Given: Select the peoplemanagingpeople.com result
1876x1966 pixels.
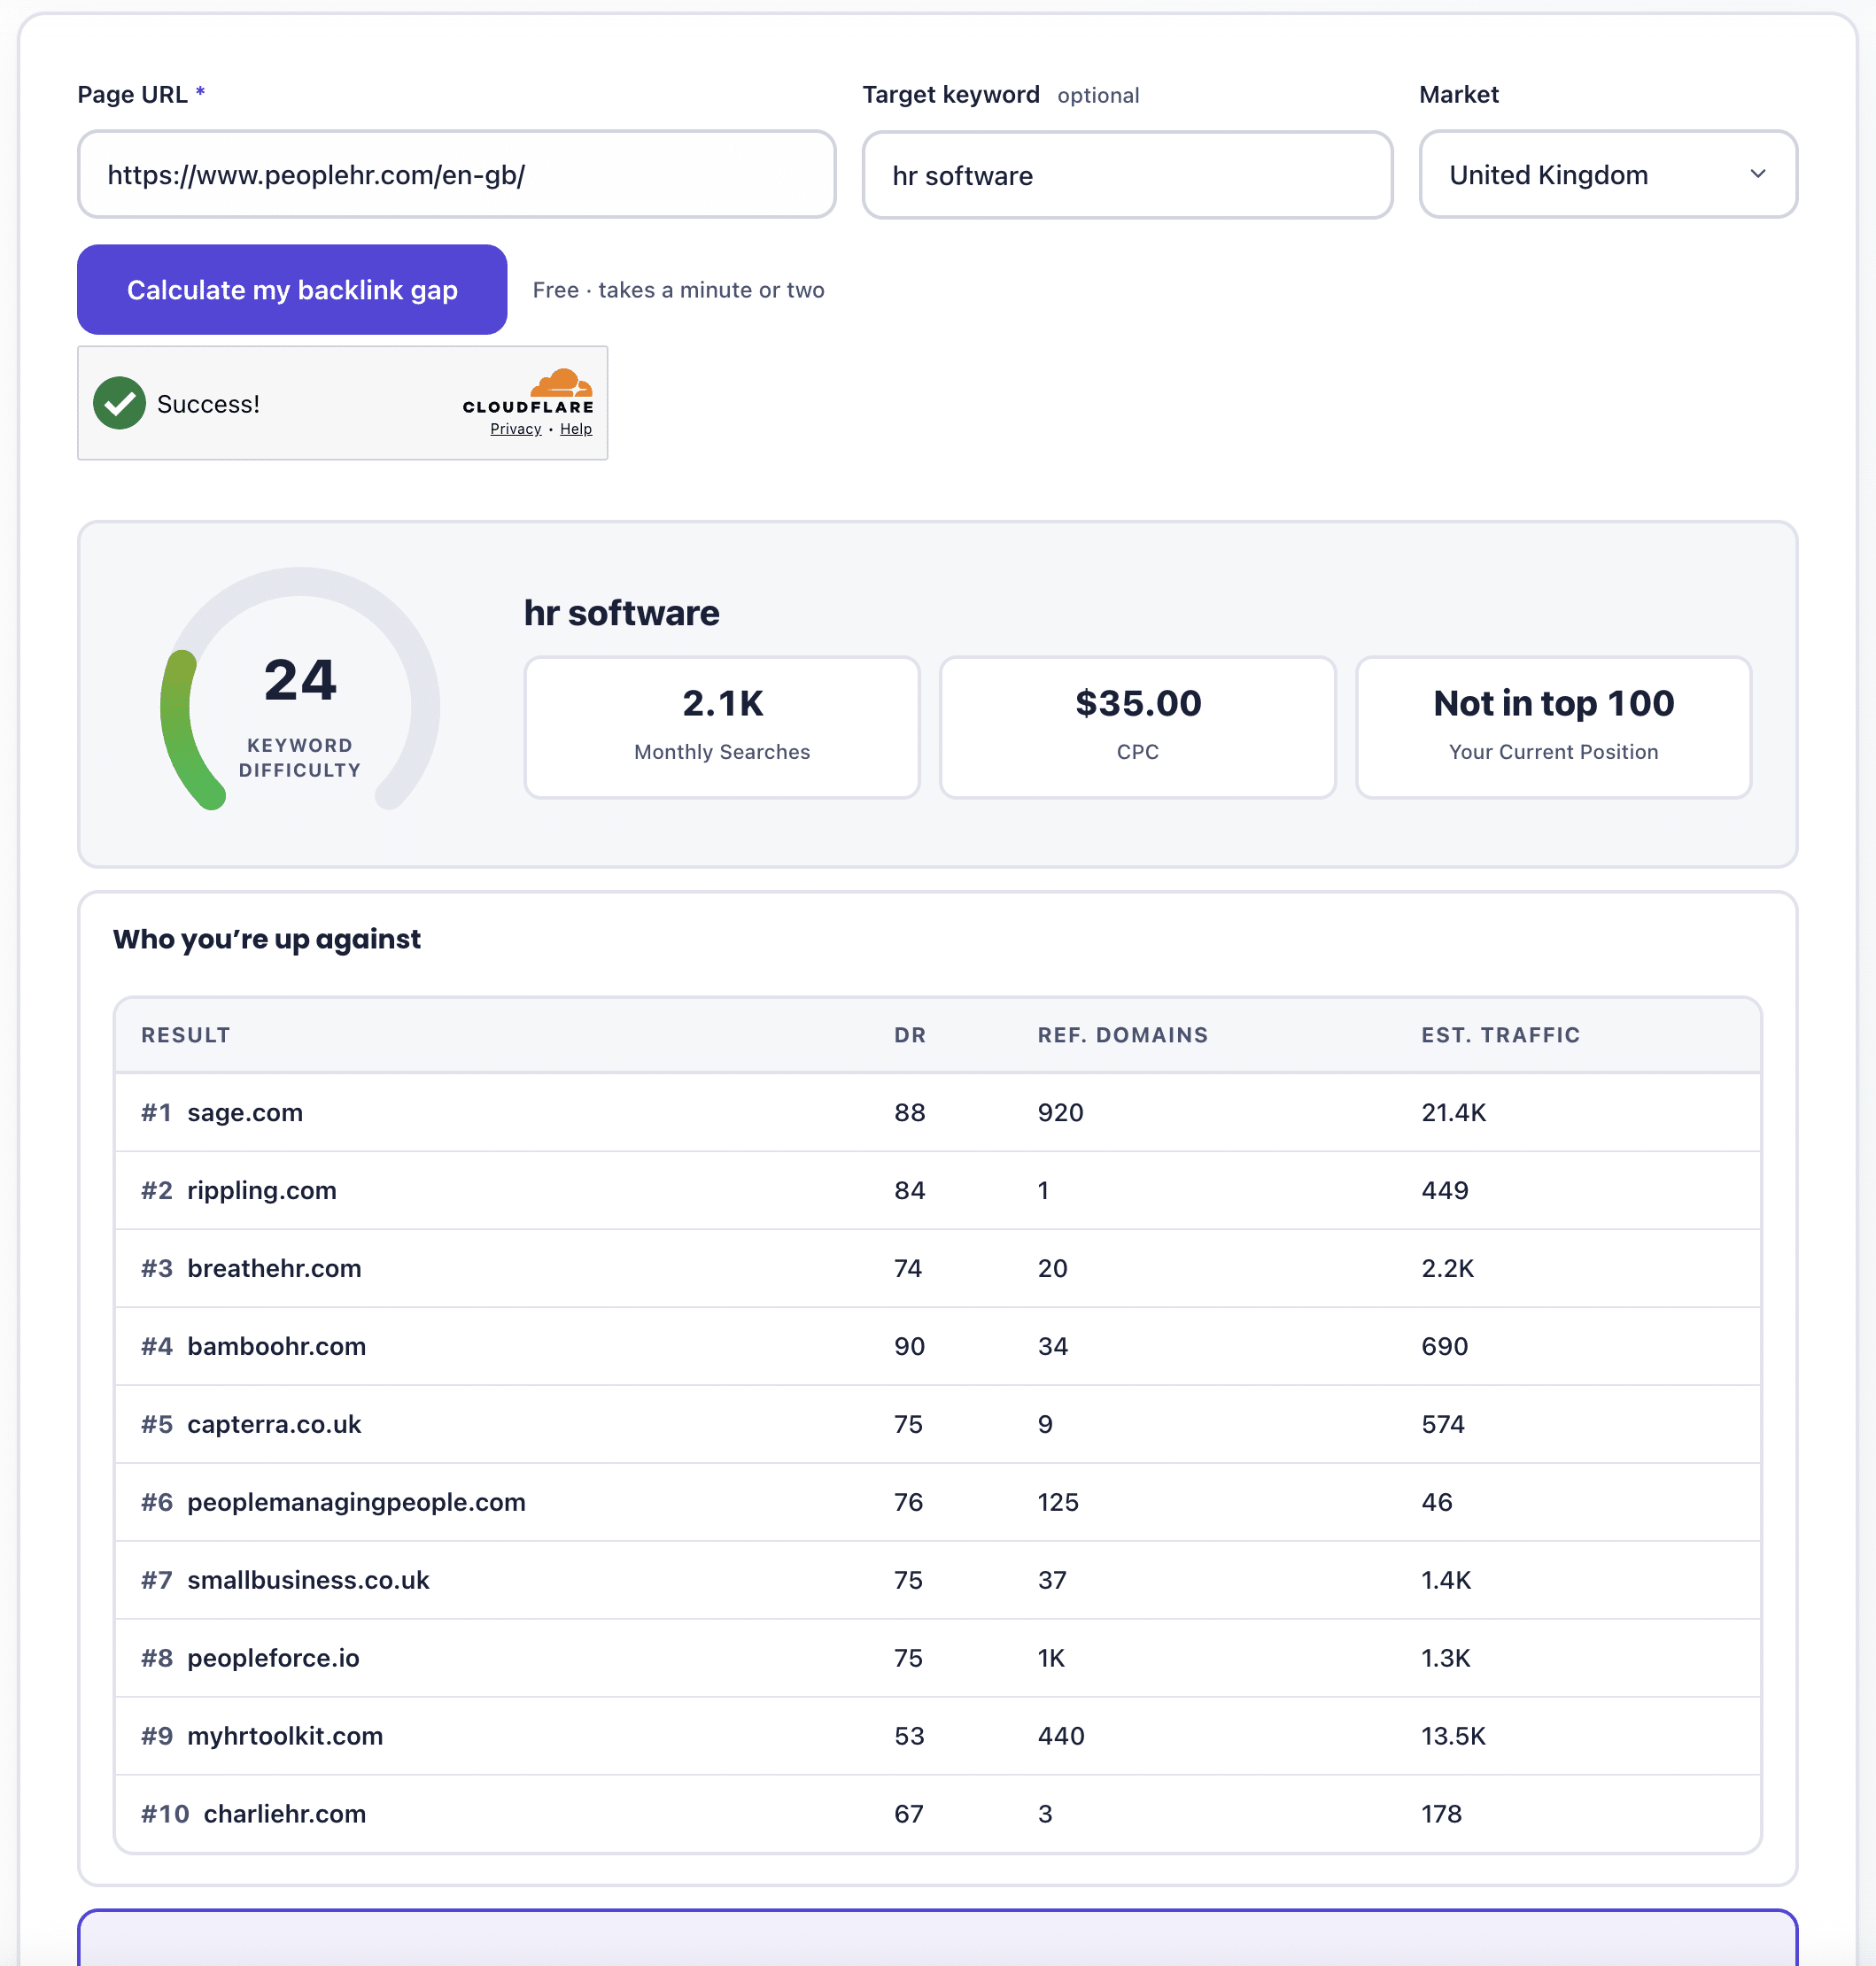Looking at the screenshot, I should tap(938, 1502).
